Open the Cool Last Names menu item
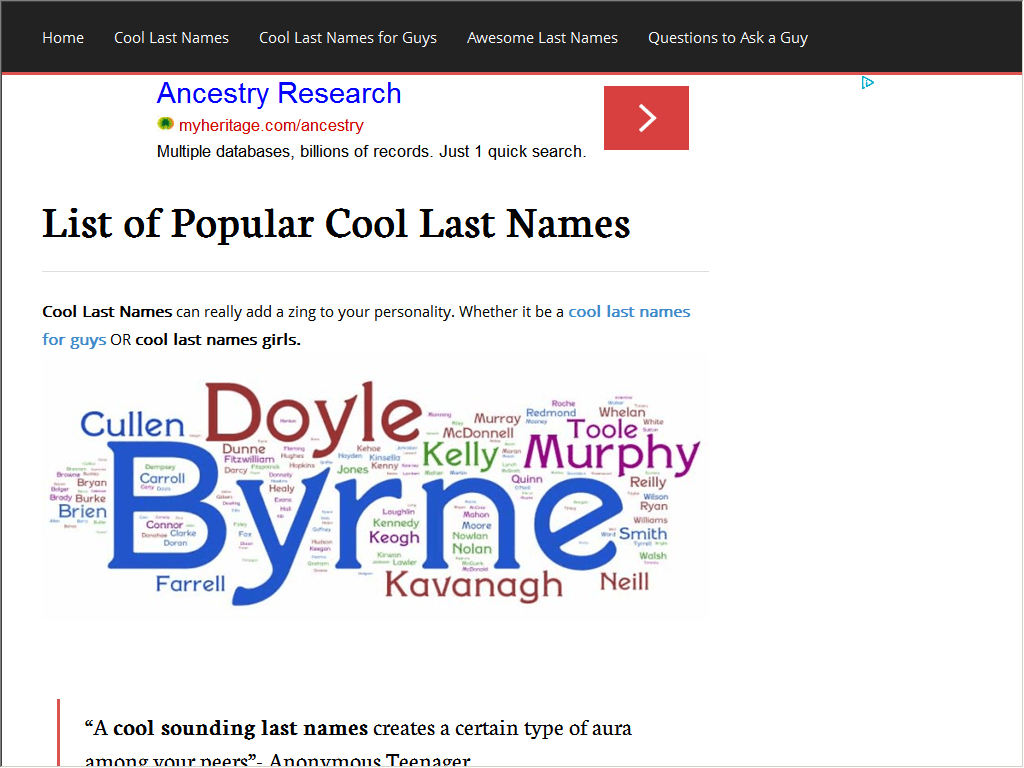 click(x=171, y=38)
